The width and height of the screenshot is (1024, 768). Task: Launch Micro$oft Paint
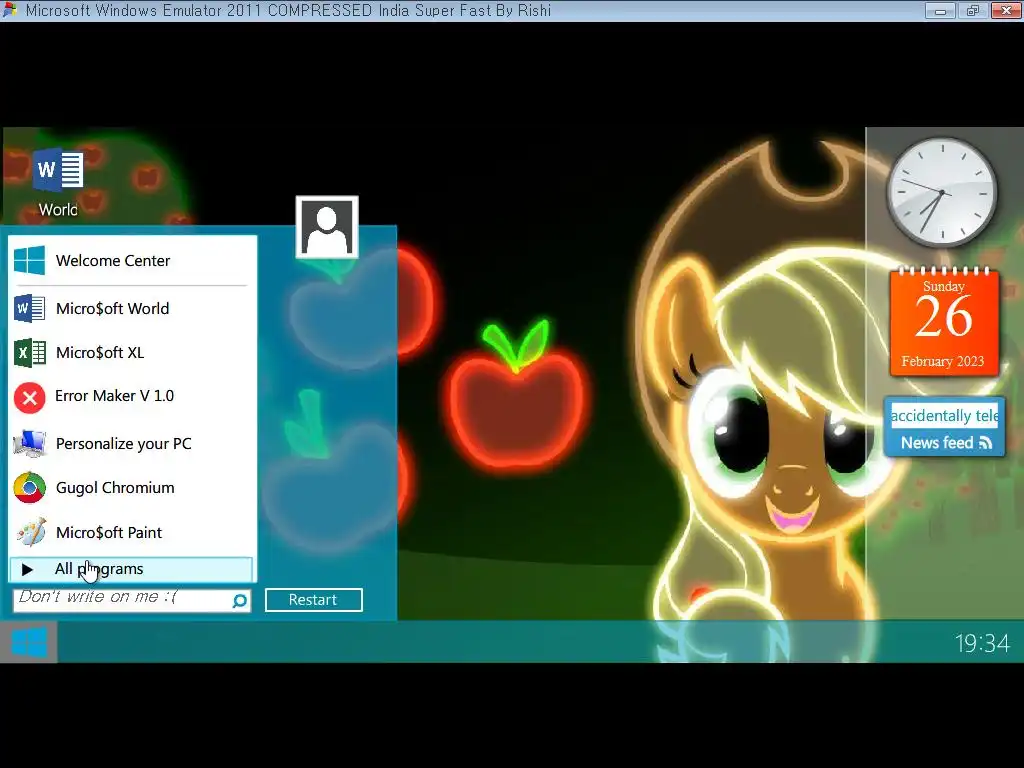pyautogui.click(x=133, y=532)
